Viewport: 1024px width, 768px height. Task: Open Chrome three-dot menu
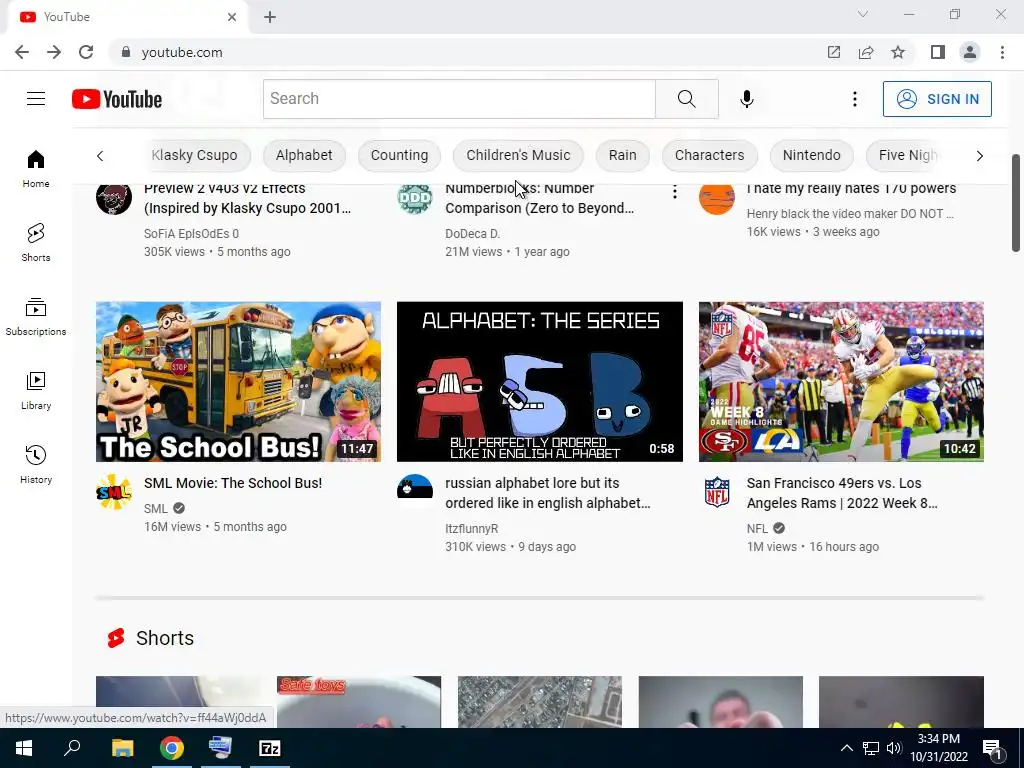1002,52
